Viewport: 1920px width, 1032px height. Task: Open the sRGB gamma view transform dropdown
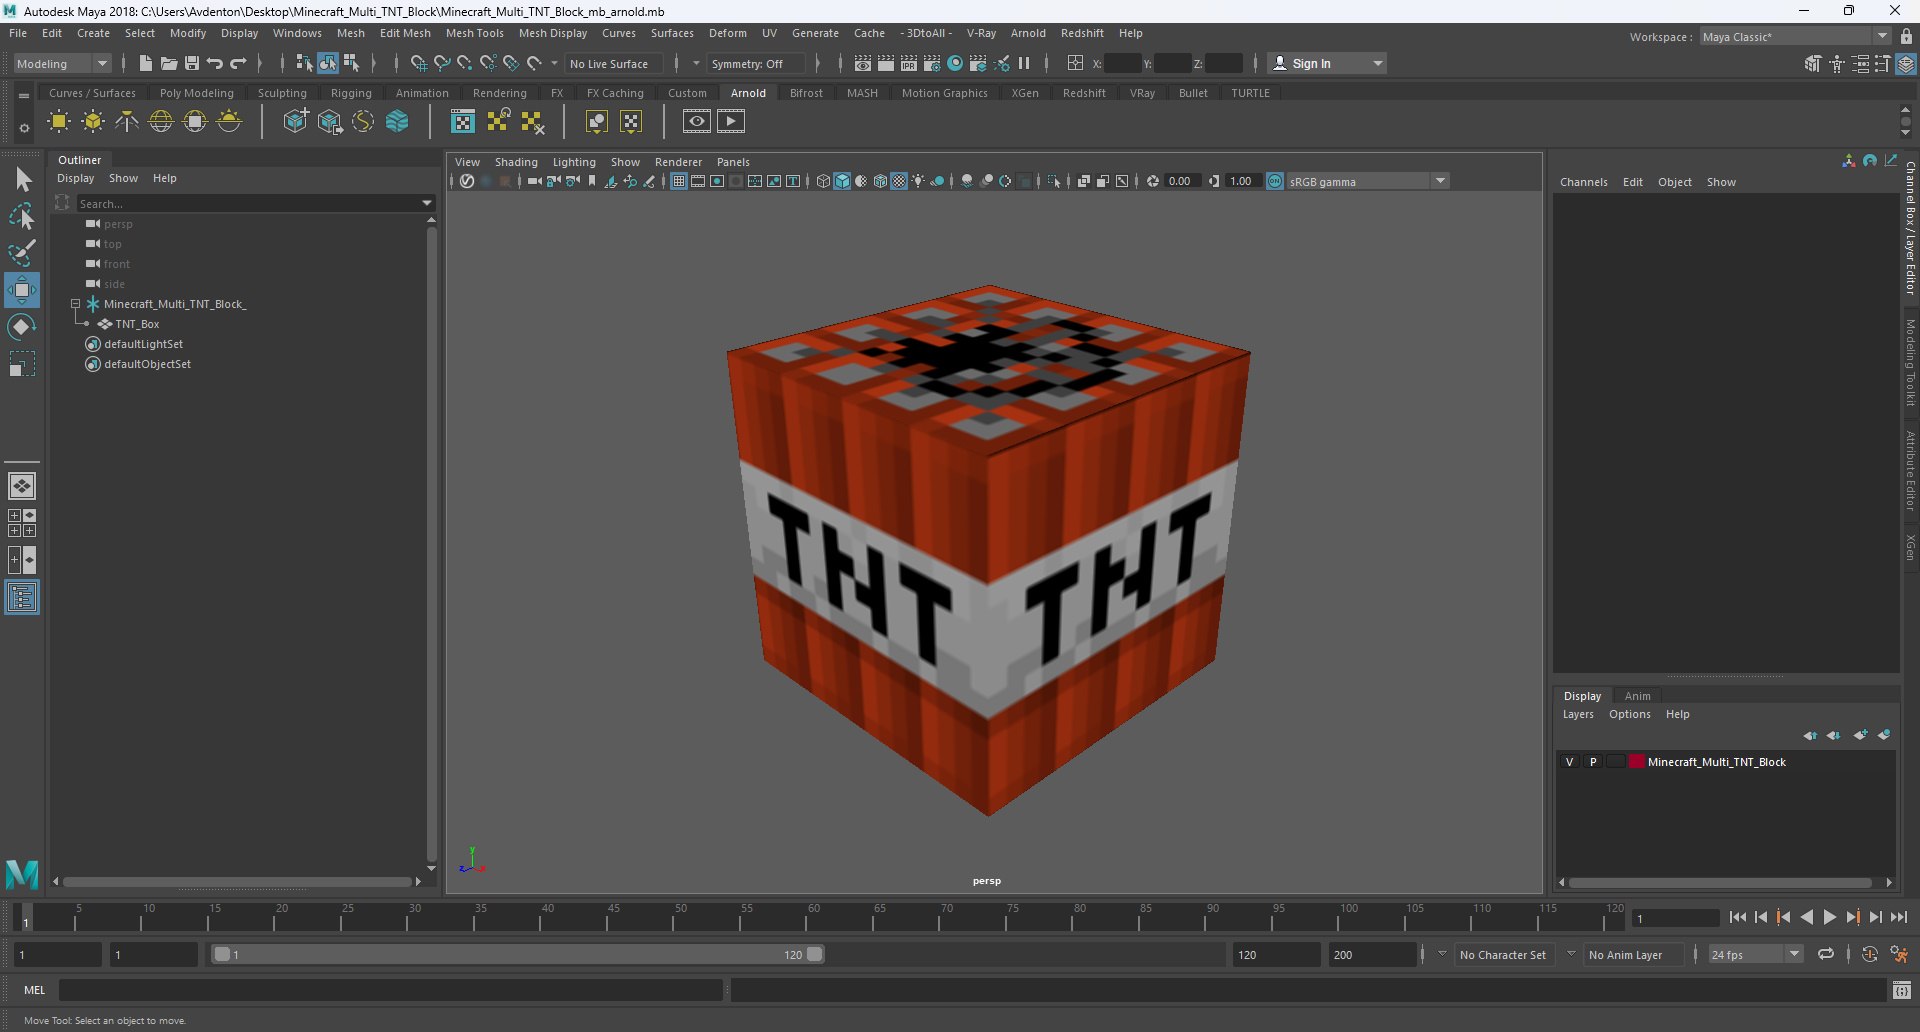pyautogui.click(x=1367, y=181)
